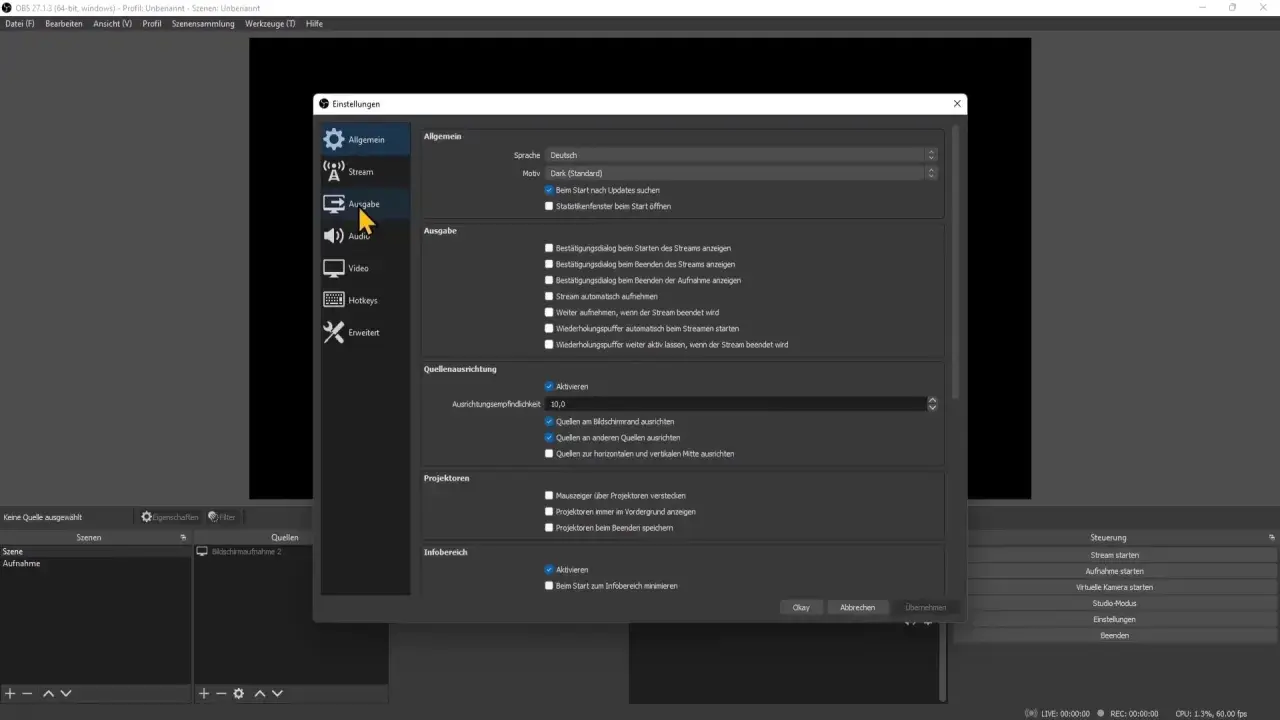Move source down in Quellen panel

(x=277, y=693)
